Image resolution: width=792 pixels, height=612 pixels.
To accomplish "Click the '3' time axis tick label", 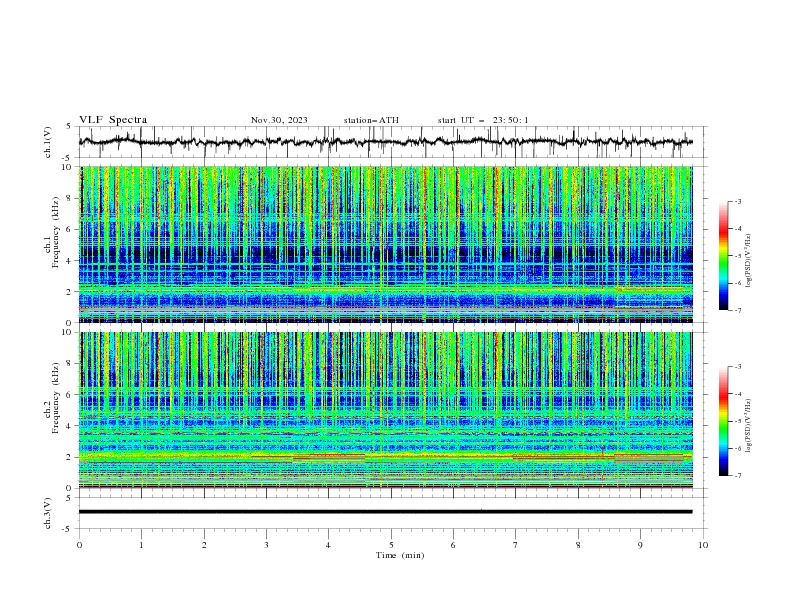I will pos(266,545).
